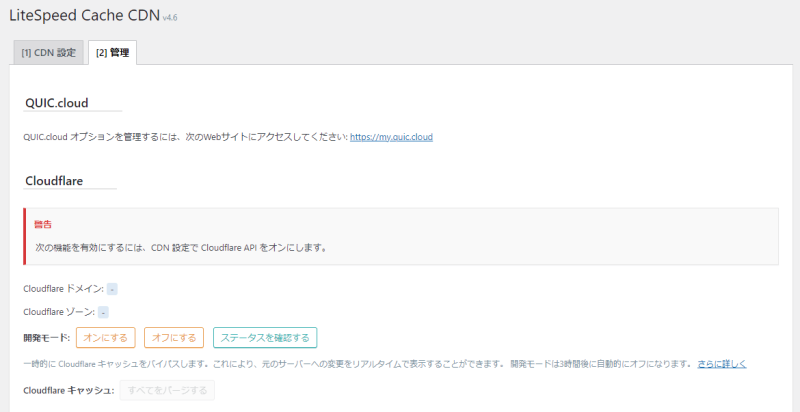Click the すべてをパージする button
Image resolution: width=800 pixels, height=412 pixels.
point(167,390)
